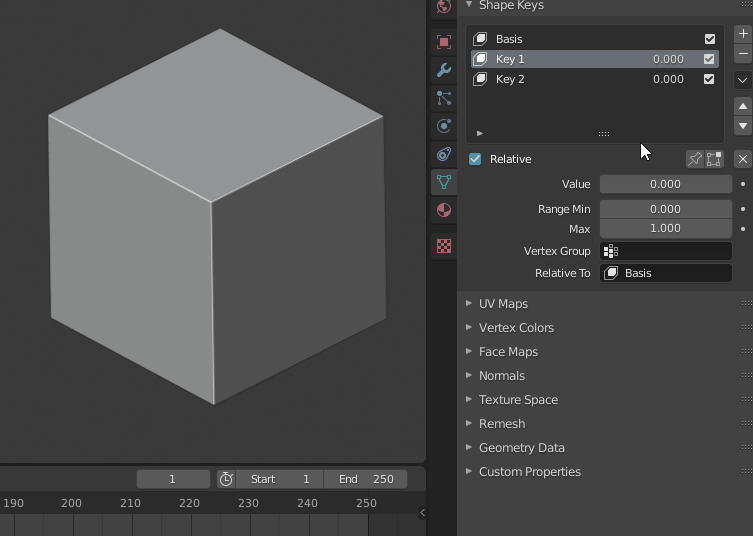753x536 pixels.
Task: Open the World properties globe tab
Action: click(444, 7)
